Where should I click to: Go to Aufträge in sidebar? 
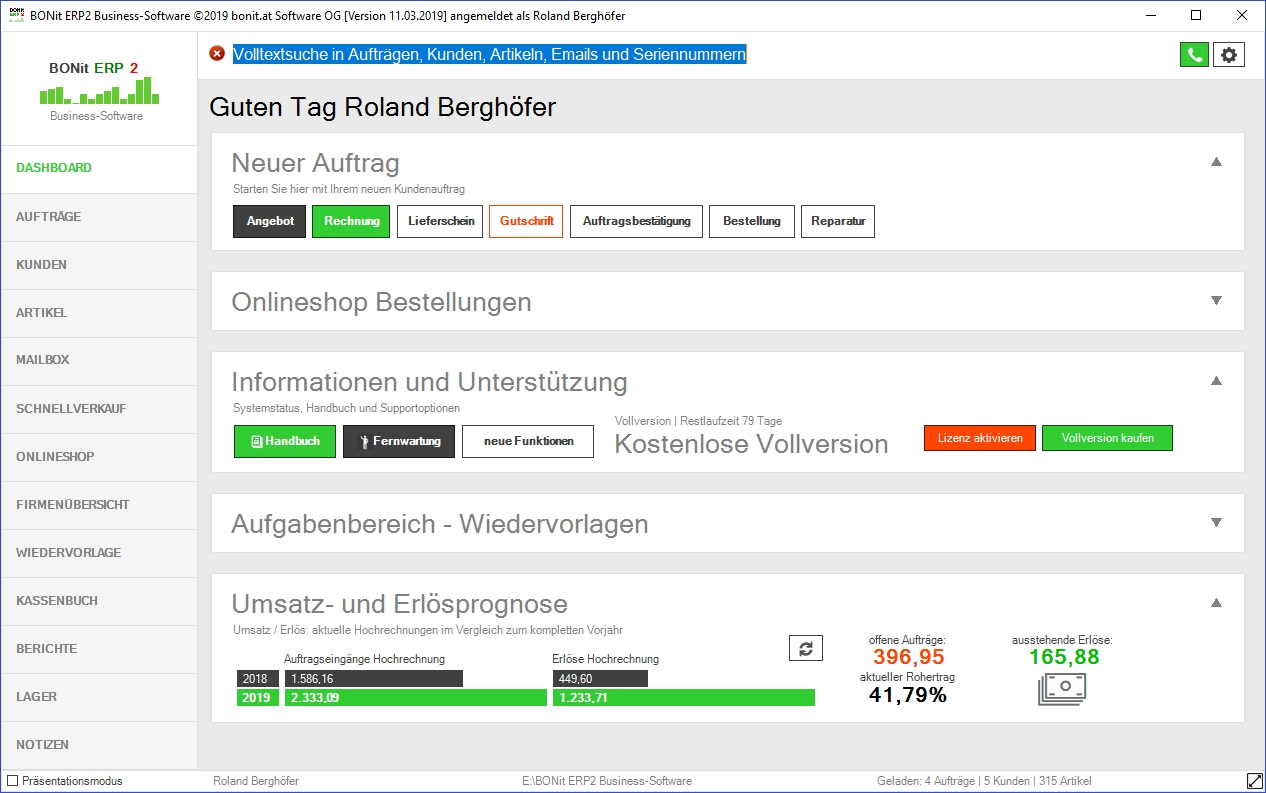99,217
